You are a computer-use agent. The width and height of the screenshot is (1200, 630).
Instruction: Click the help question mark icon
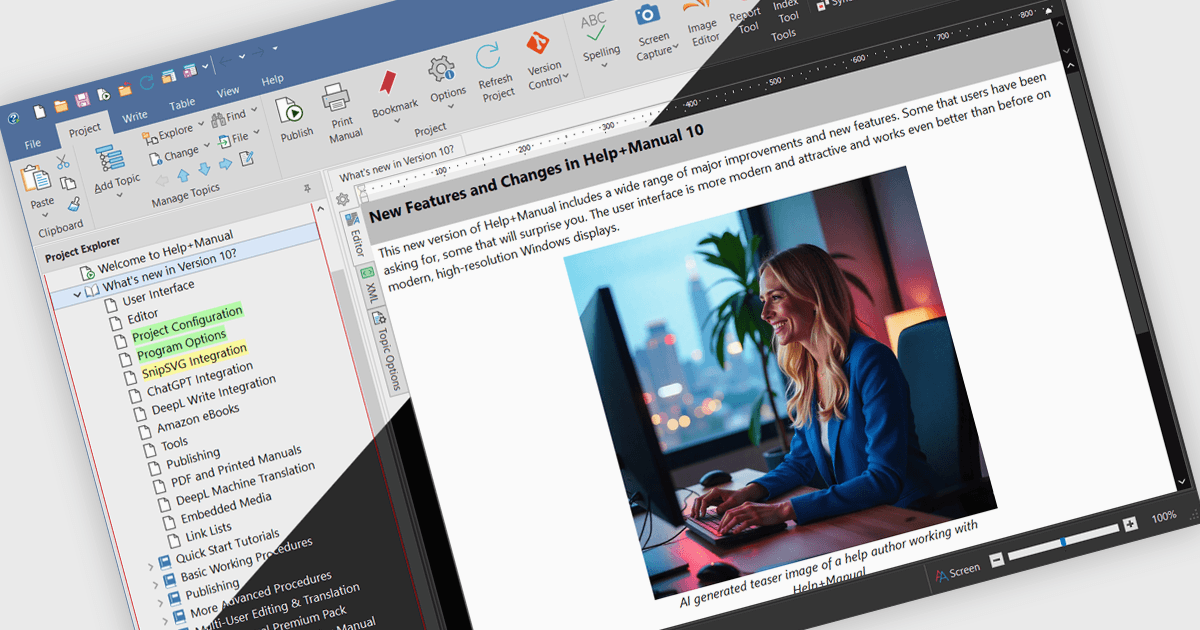pos(14,118)
